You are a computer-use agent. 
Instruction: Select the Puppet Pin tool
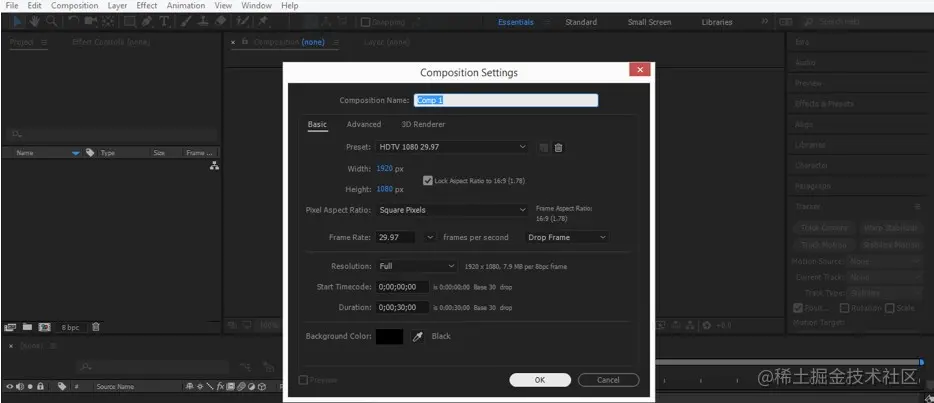tap(263, 21)
